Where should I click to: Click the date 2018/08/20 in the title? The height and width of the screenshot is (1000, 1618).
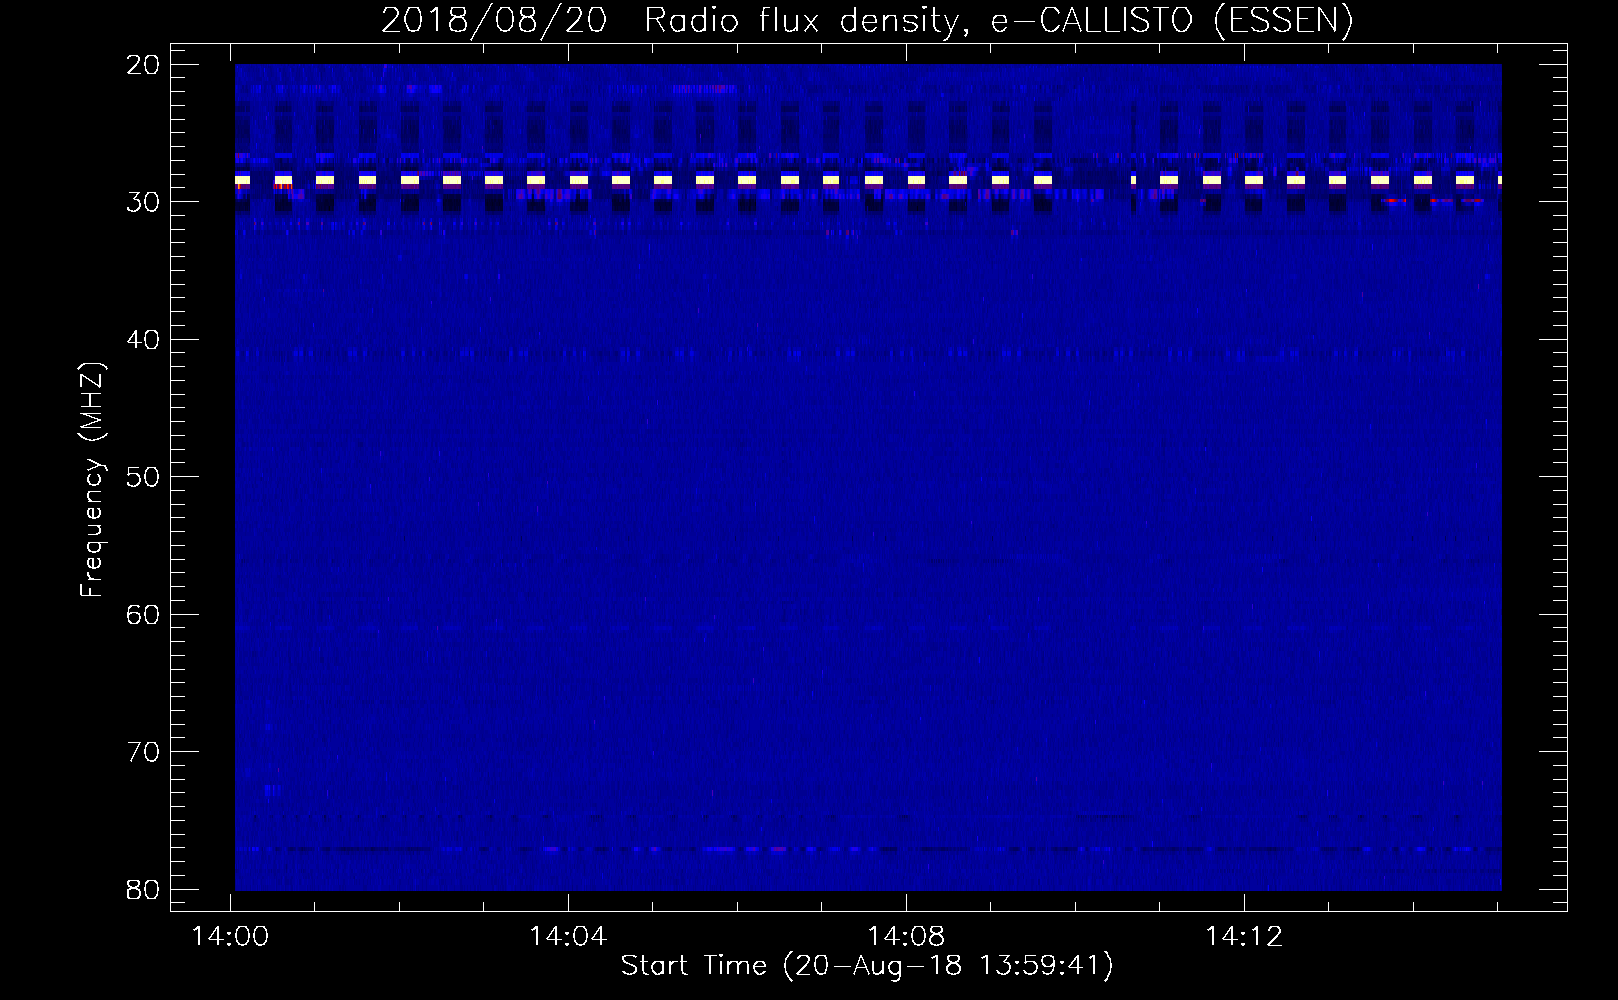(x=494, y=20)
